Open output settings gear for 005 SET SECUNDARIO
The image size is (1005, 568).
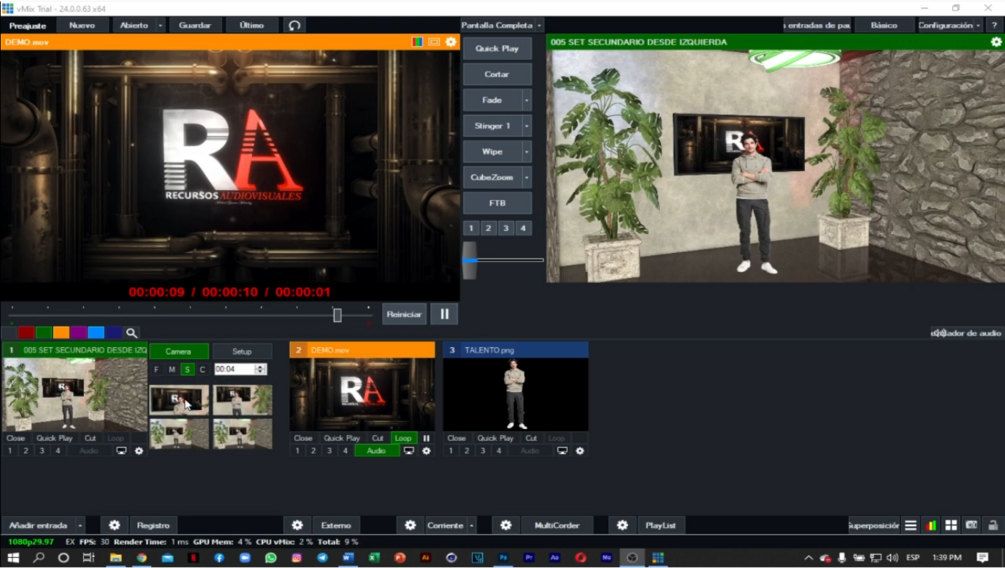996,42
